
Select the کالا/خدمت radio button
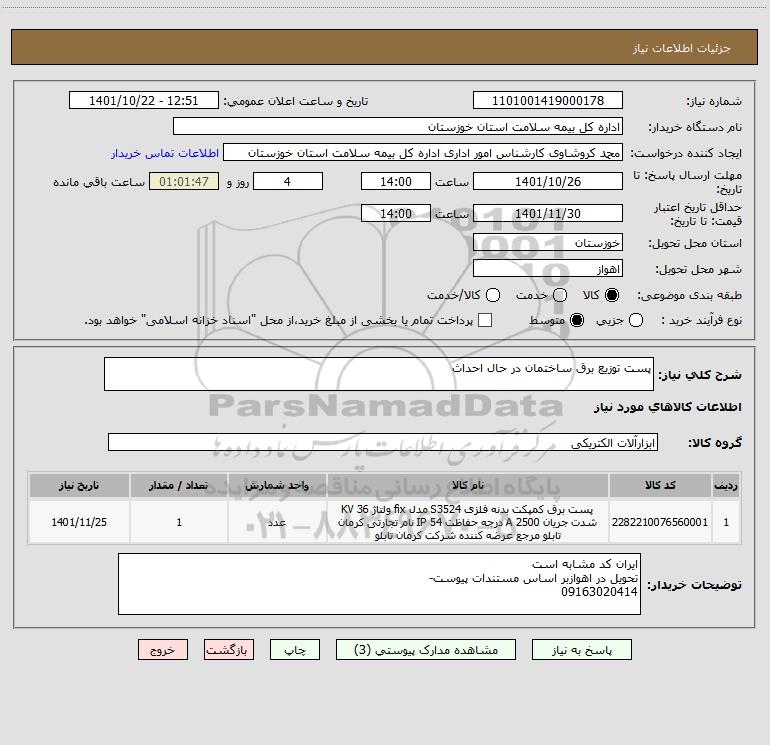[x=493, y=295]
